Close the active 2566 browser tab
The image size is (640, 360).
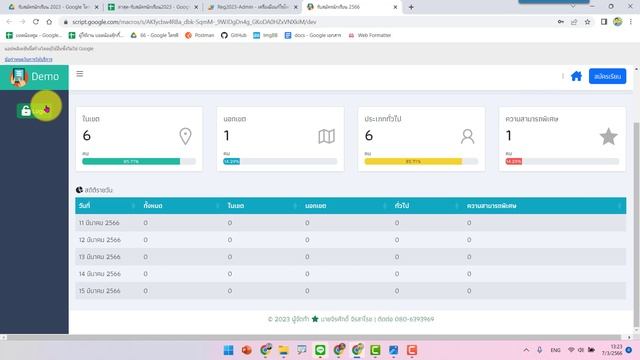pyautogui.click(x=395, y=7)
